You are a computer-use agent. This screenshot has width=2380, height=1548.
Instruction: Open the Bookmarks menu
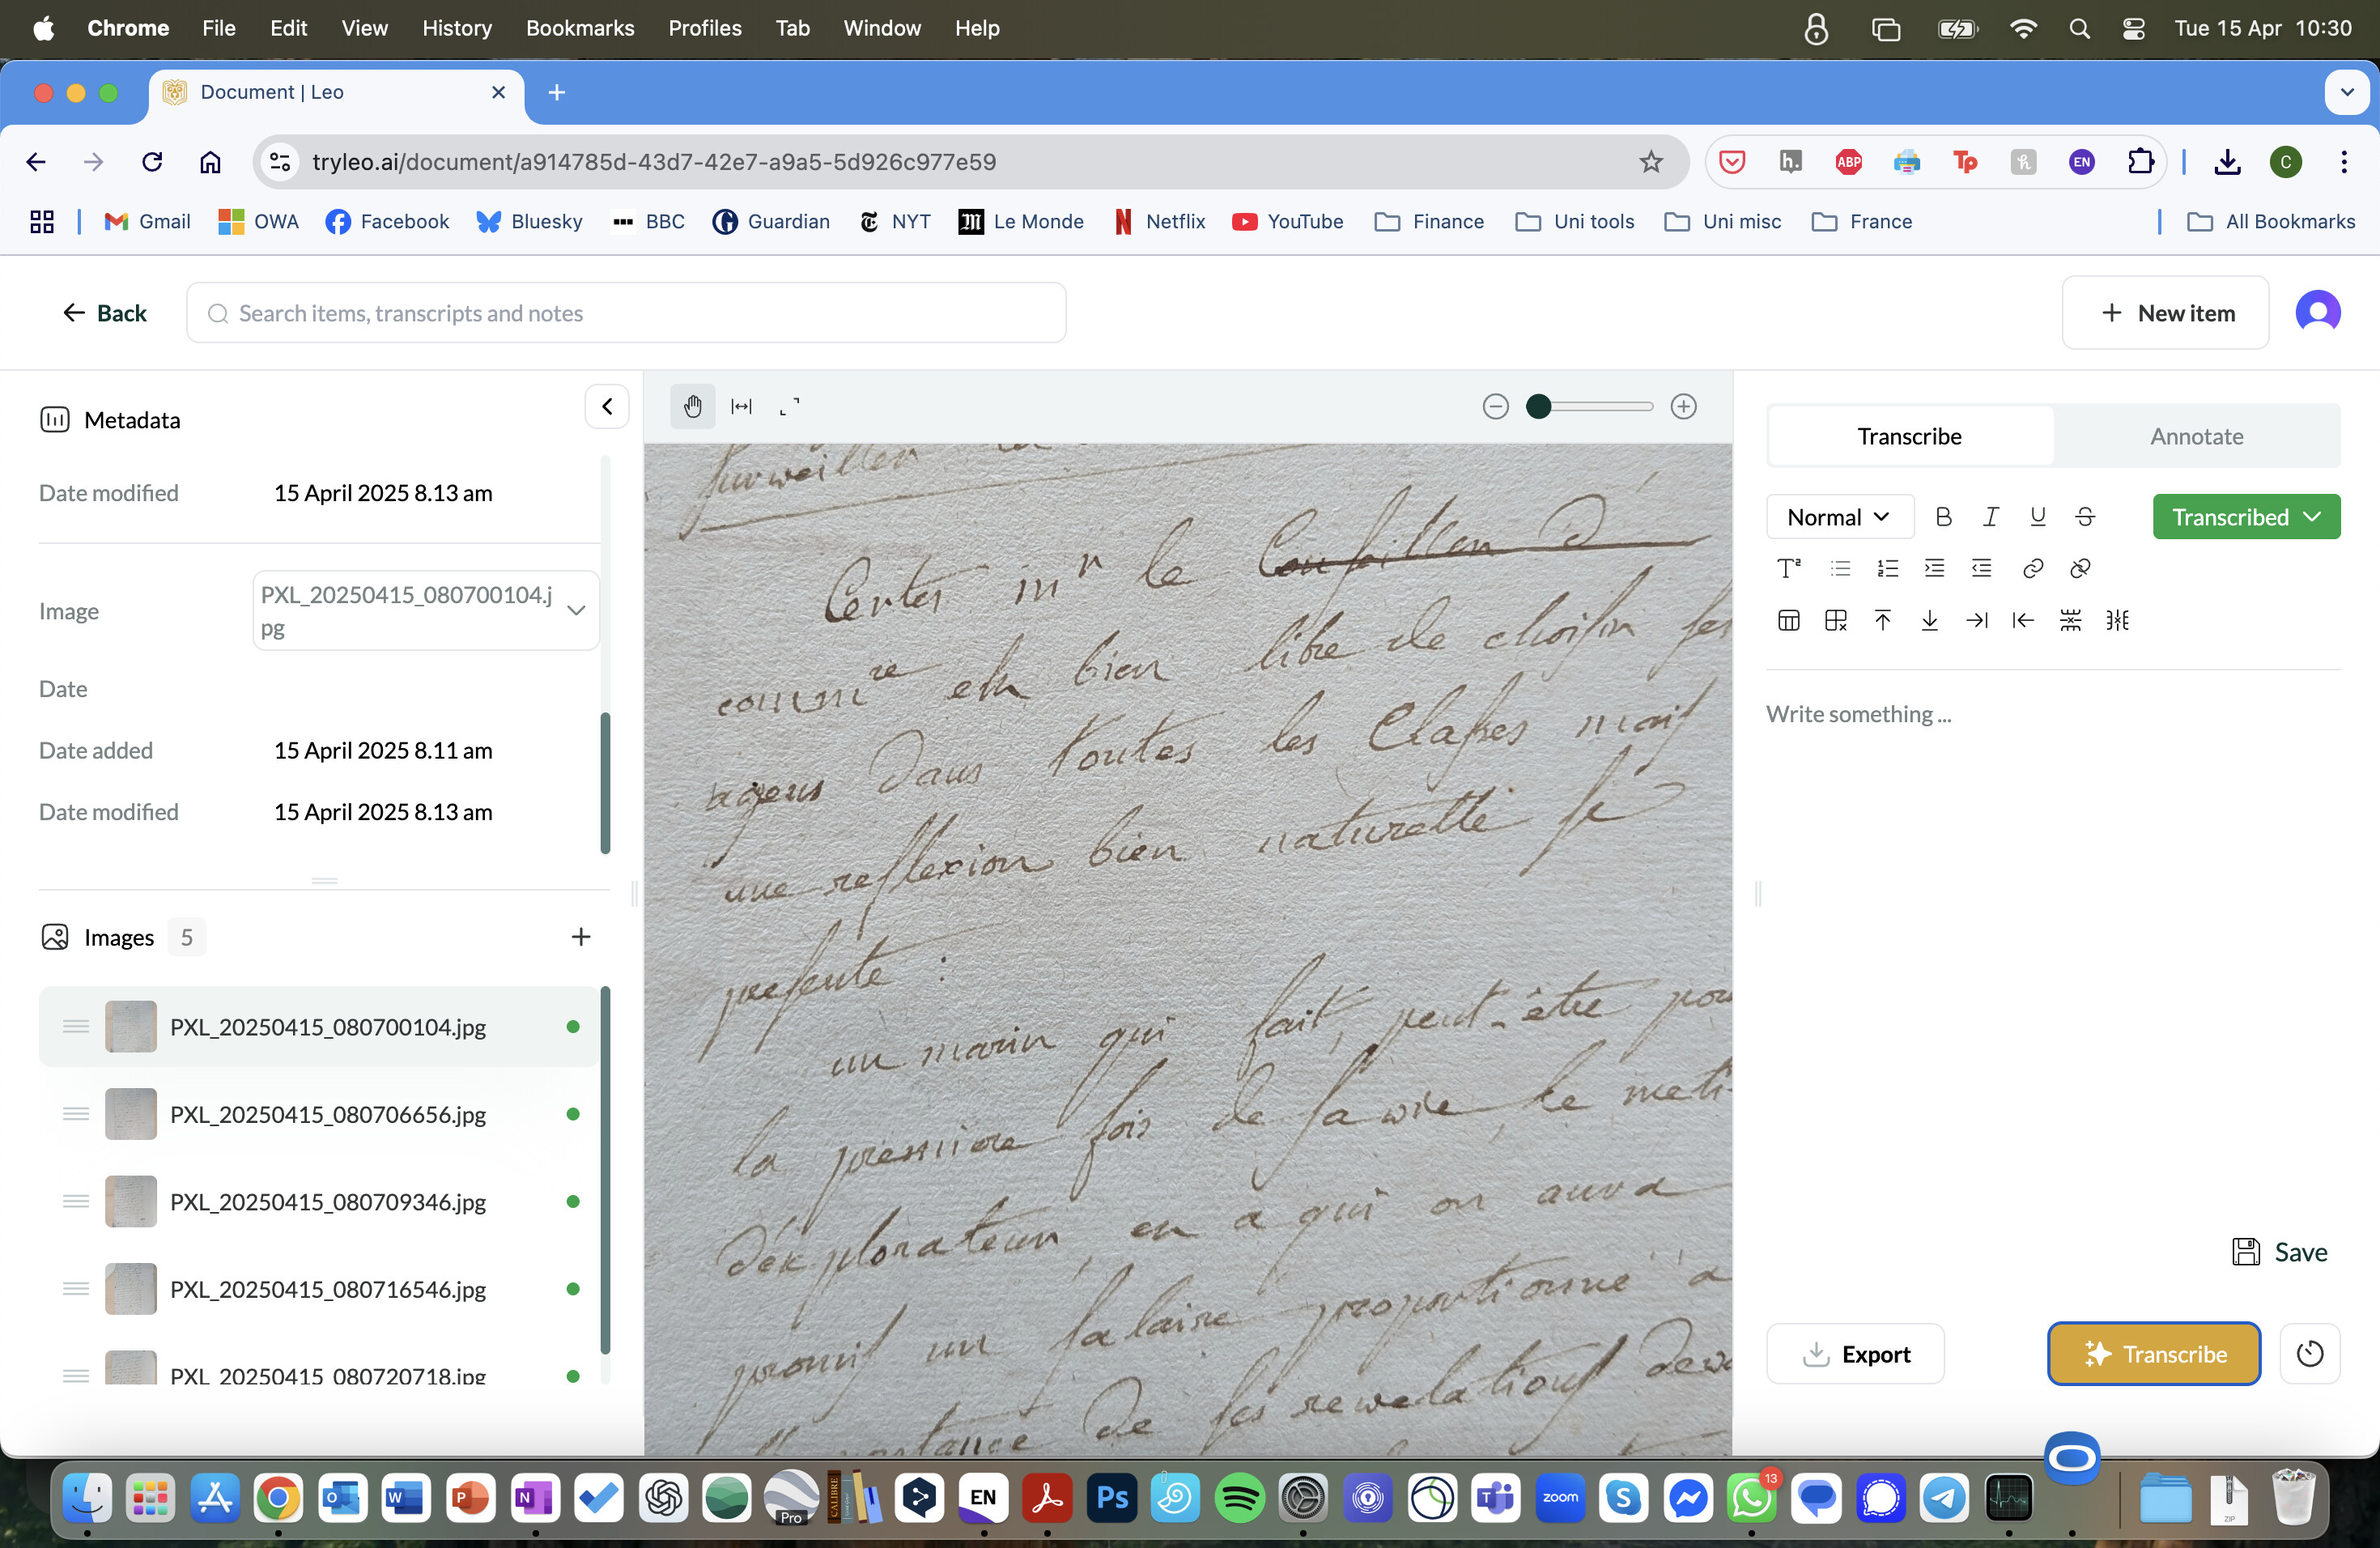click(x=579, y=28)
